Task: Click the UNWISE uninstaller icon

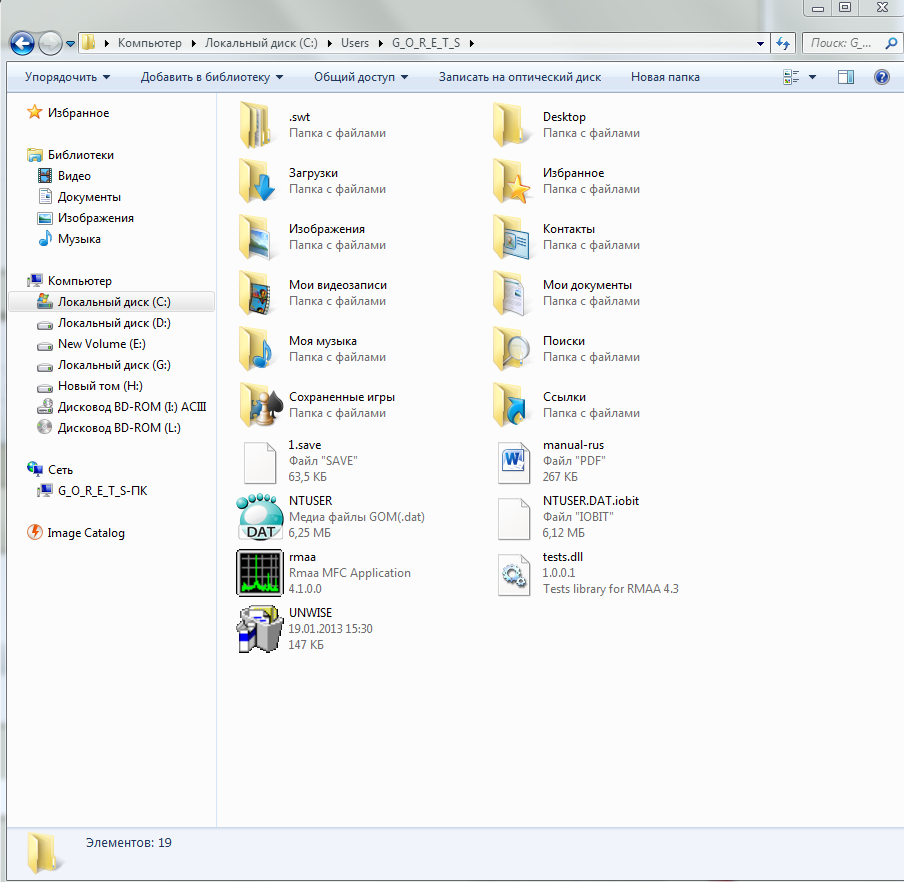Action: [259, 629]
